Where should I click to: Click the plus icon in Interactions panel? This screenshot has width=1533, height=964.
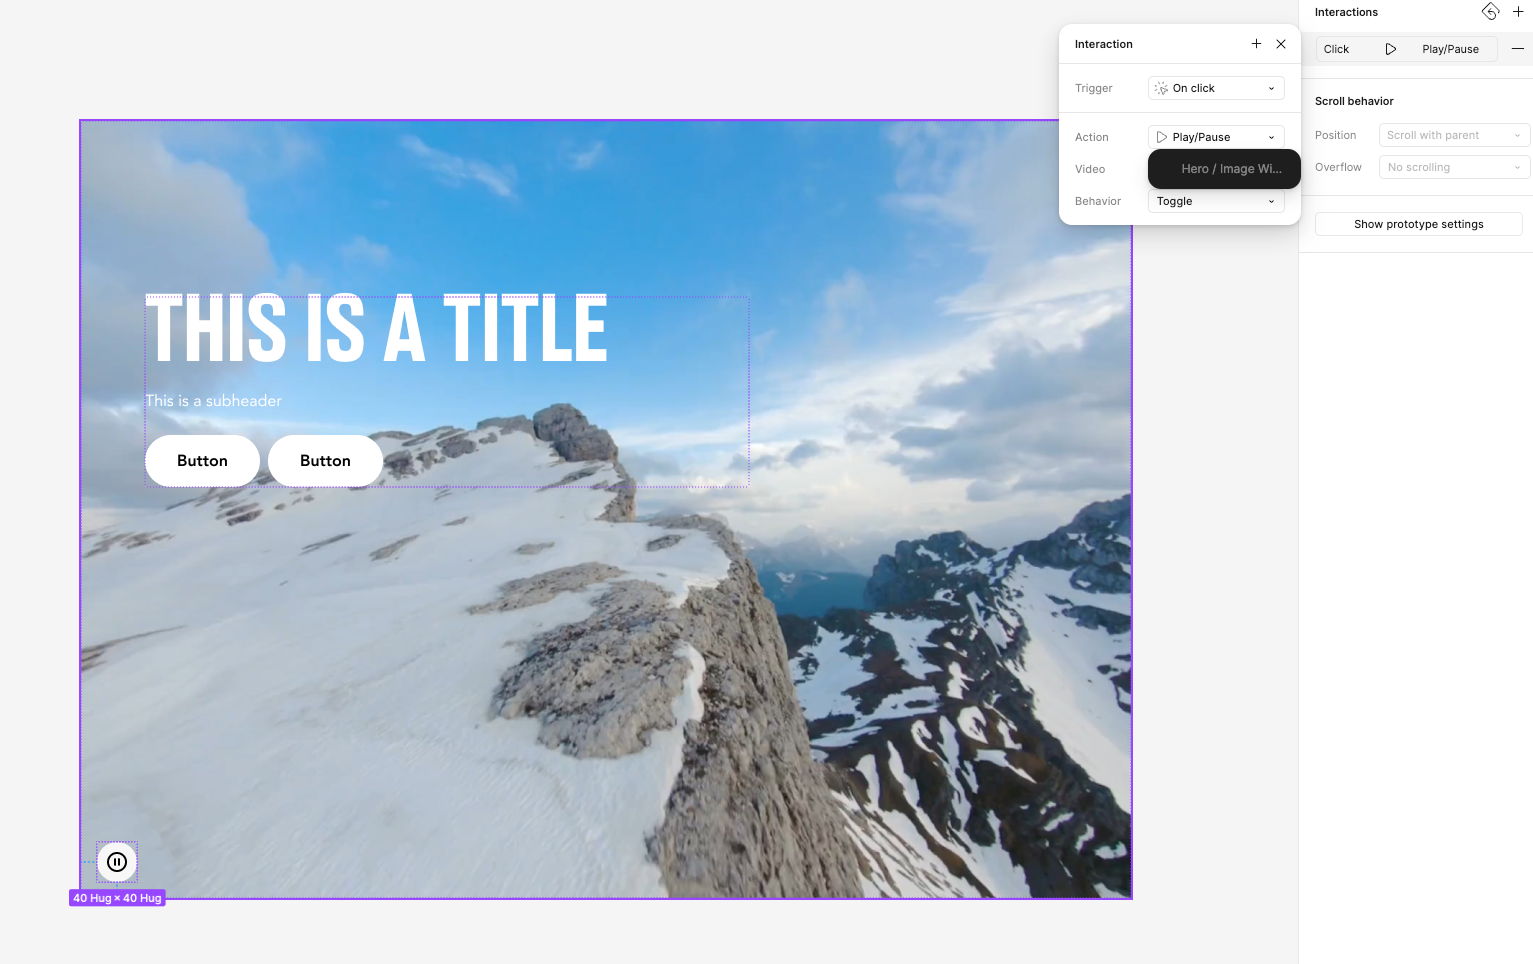tap(1517, 12)
